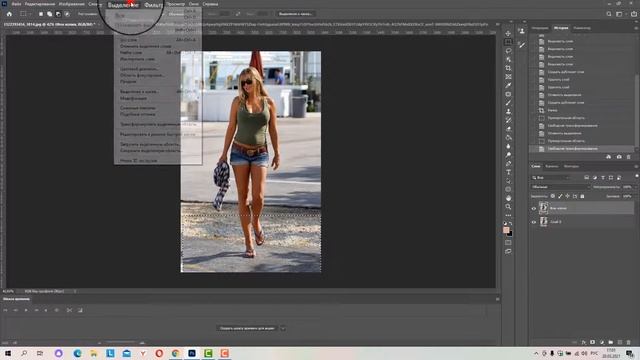Select the Clone Stamp tool
This screenshot has height=360, width=640.
[x=508, y=111]
